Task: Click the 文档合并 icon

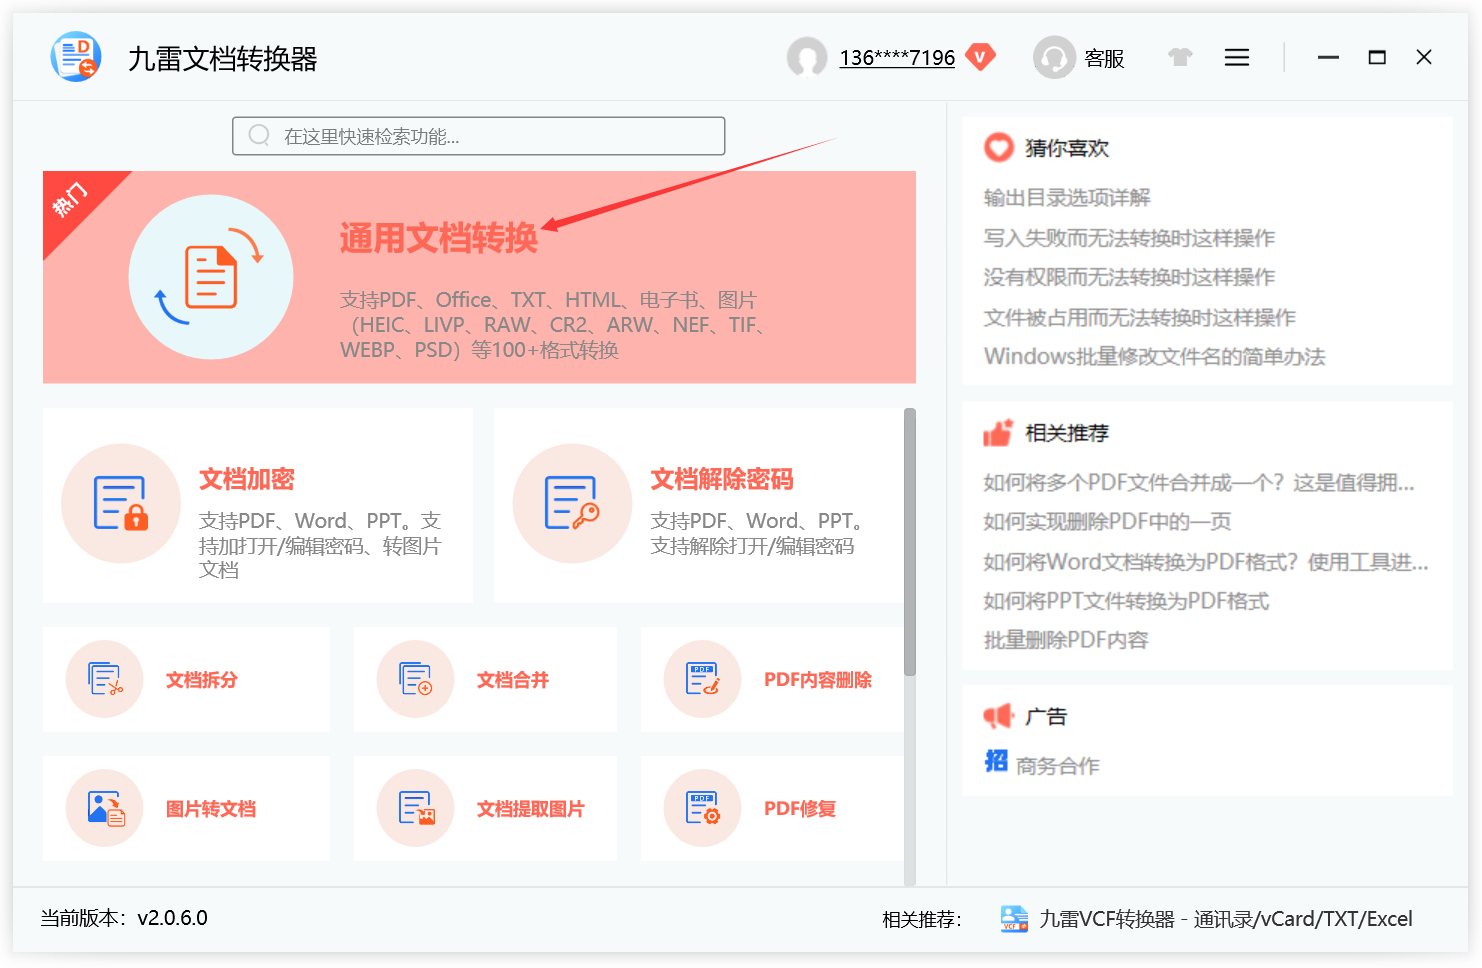Action: click(x=416, y=679)
